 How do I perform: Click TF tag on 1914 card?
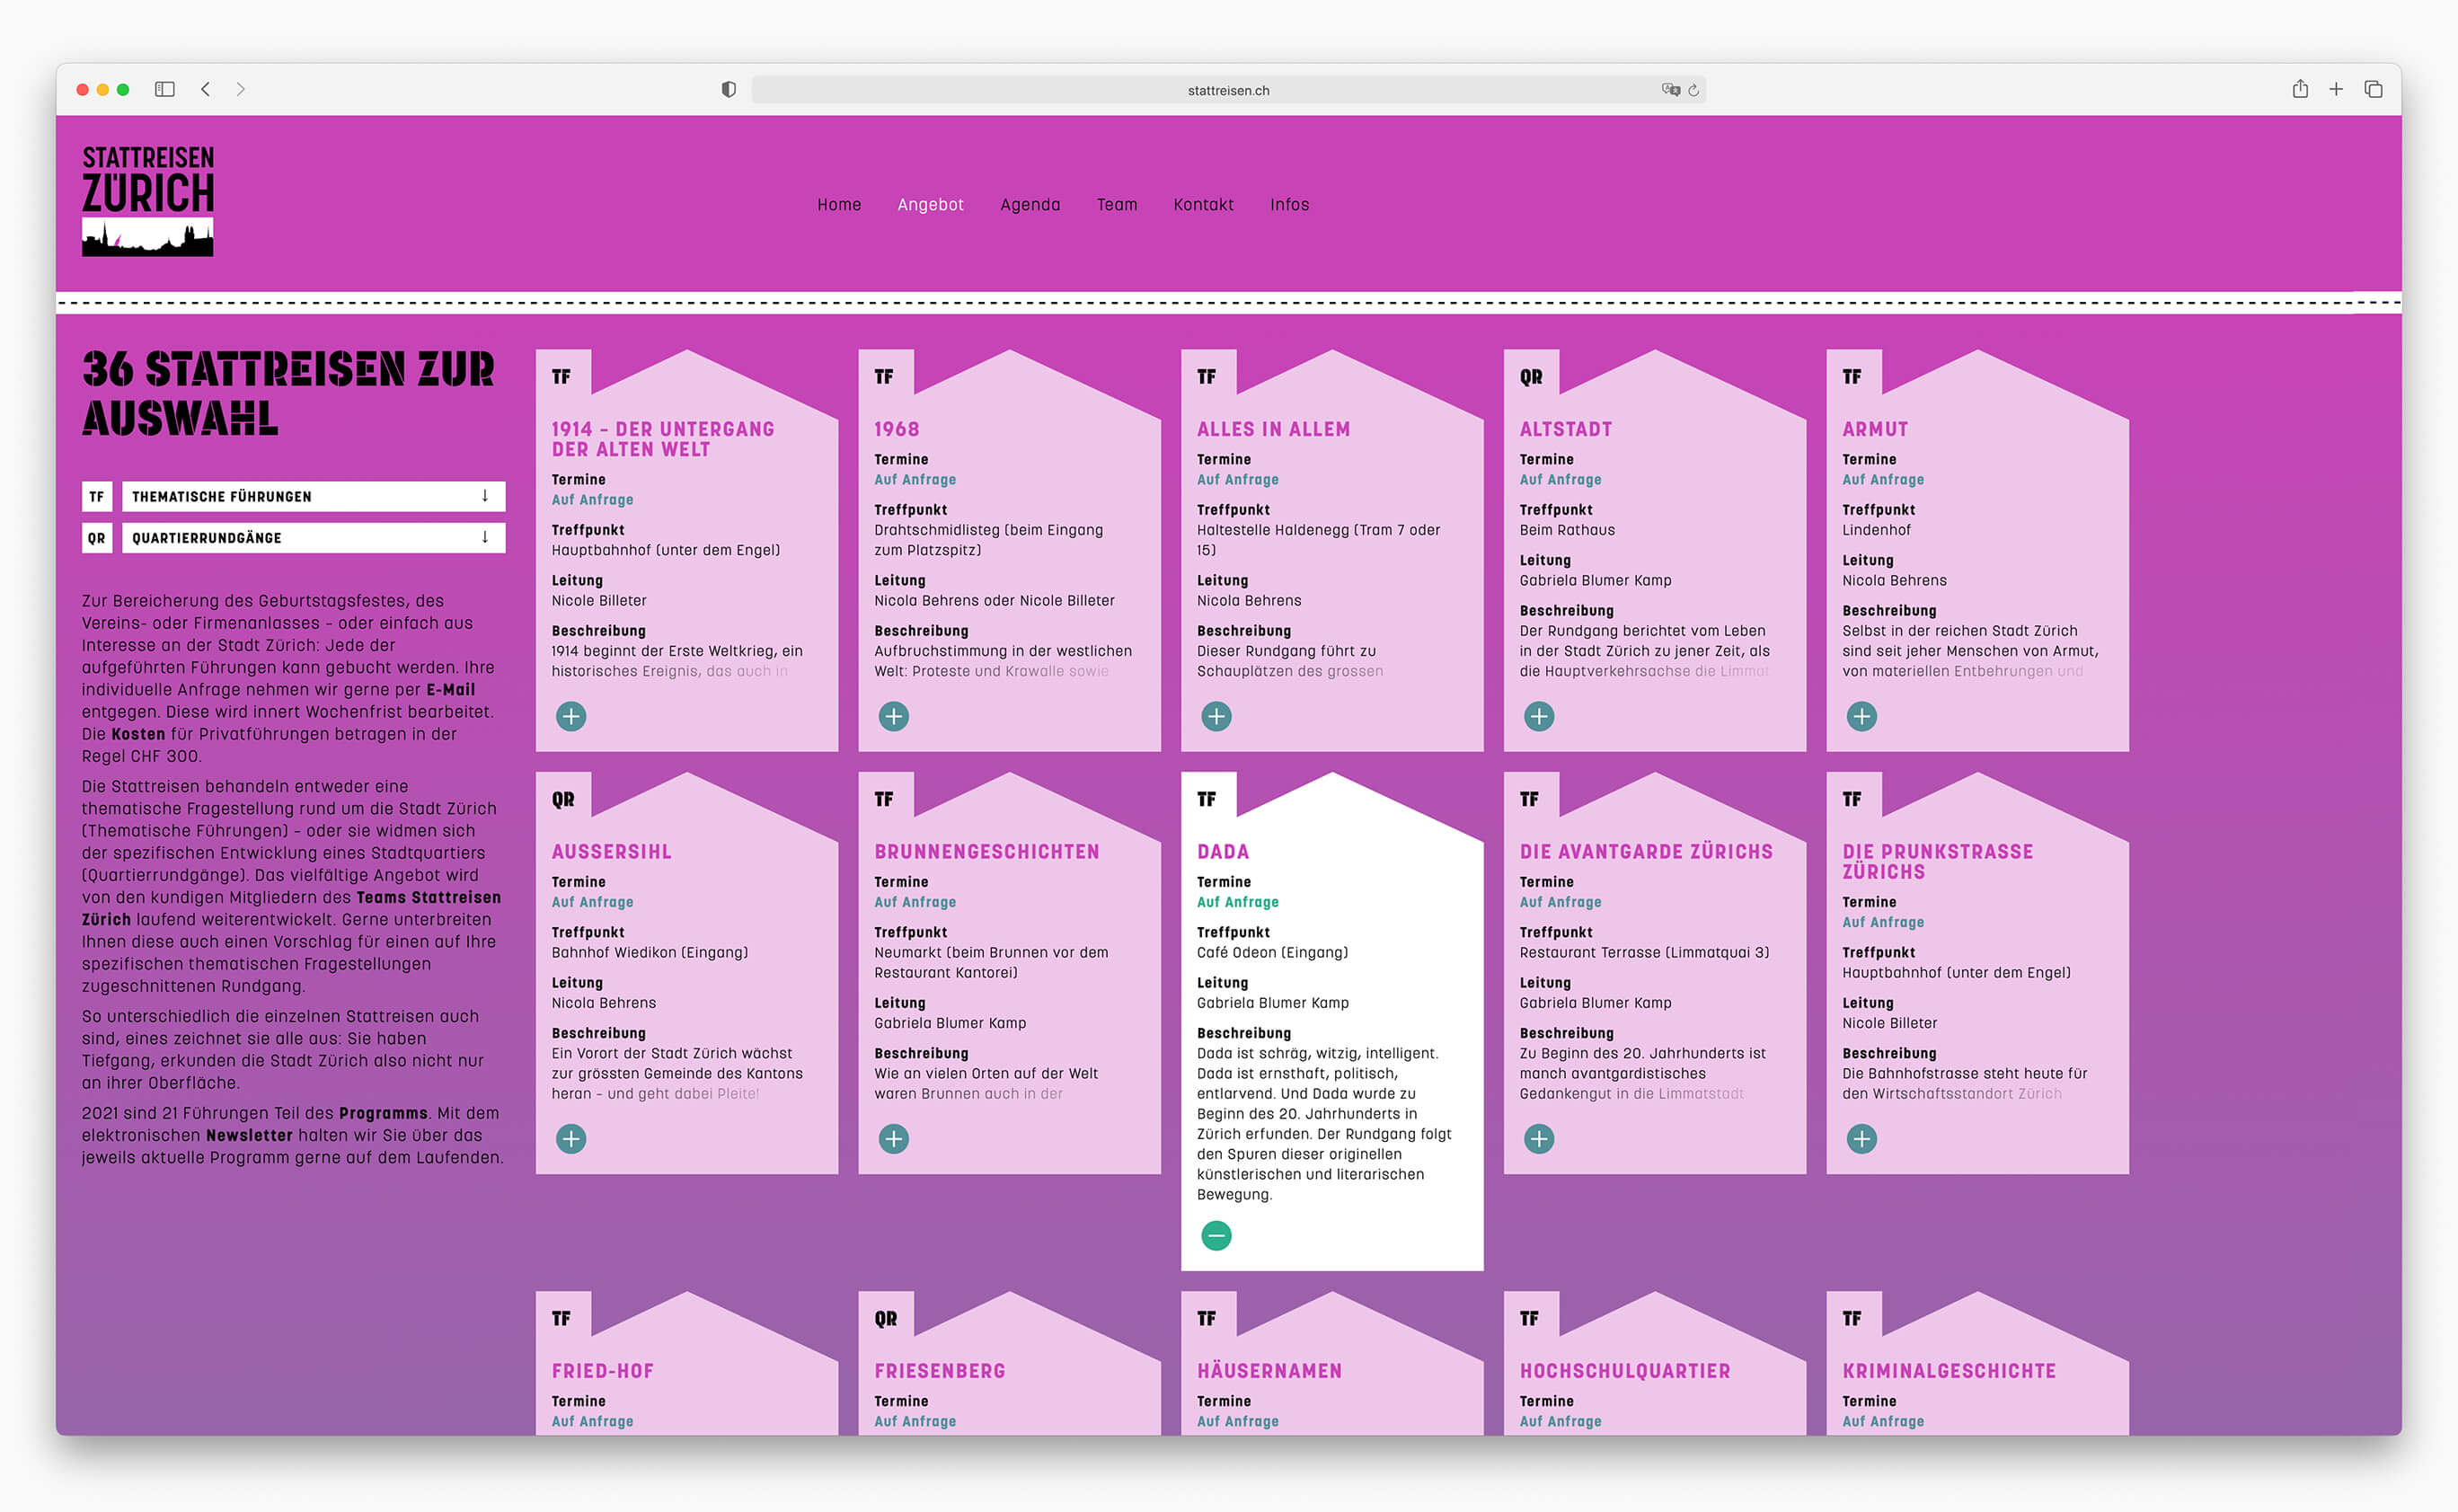562,377
